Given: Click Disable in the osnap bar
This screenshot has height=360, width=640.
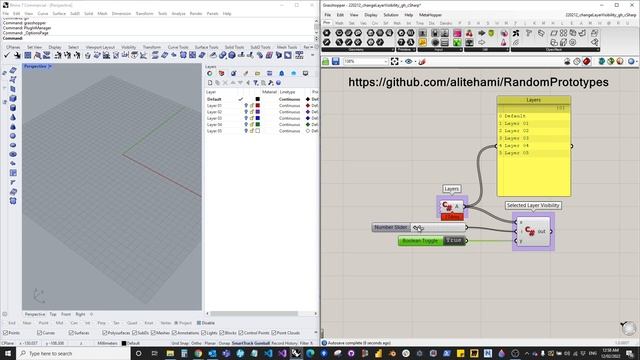Looking at the screenshot, I should pos(205,323).
